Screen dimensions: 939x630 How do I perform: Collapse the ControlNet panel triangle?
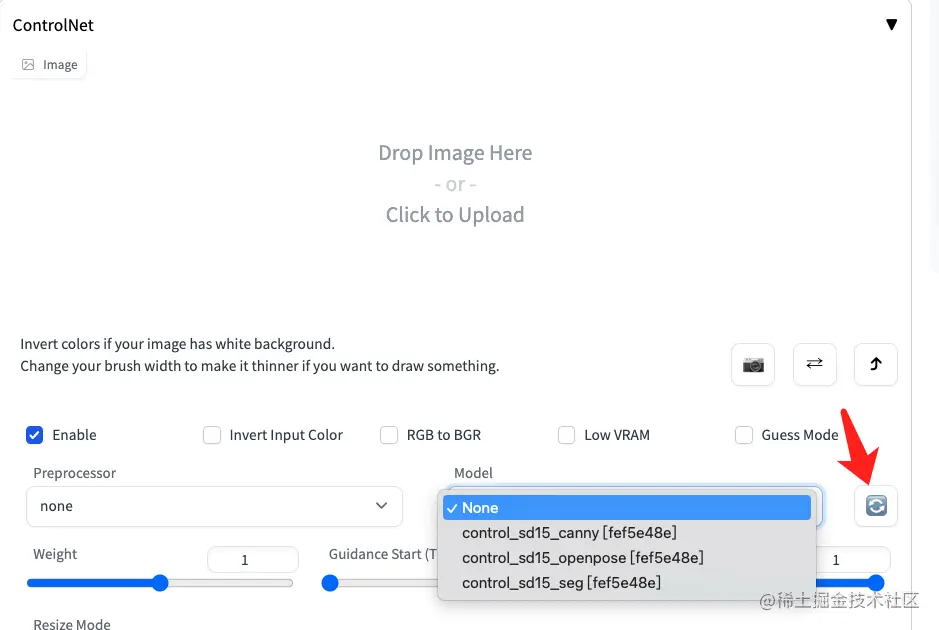(x=892, y=25)
